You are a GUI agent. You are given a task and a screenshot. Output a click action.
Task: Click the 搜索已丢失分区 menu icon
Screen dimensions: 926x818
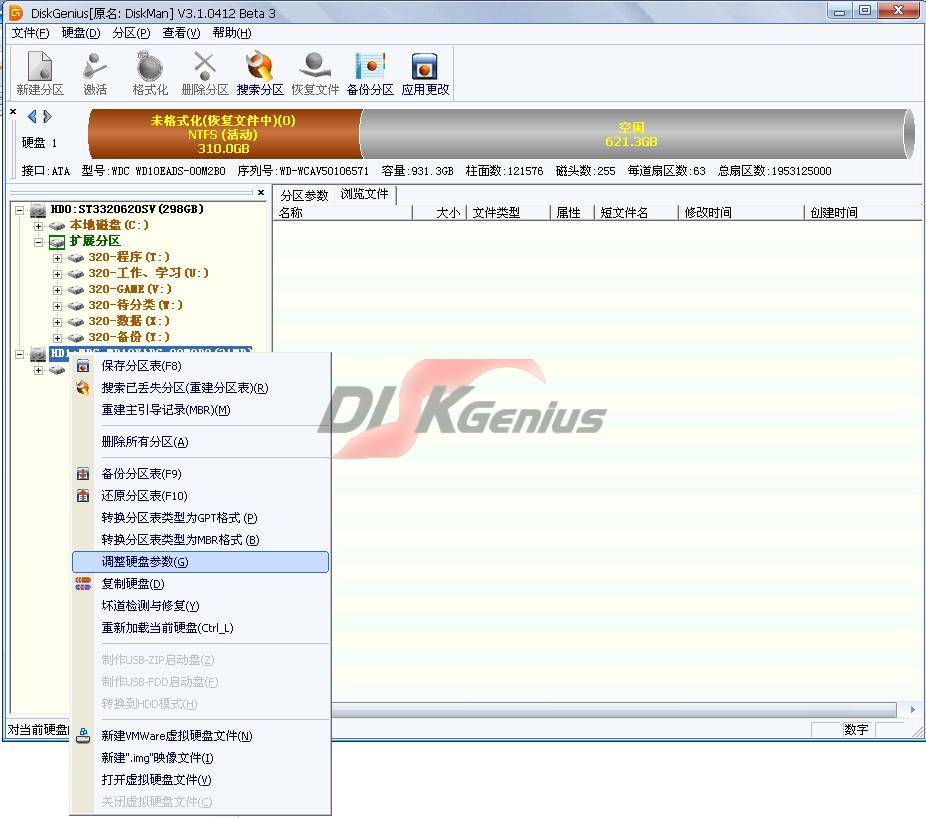pyautogui.click(x=83, y=388)
